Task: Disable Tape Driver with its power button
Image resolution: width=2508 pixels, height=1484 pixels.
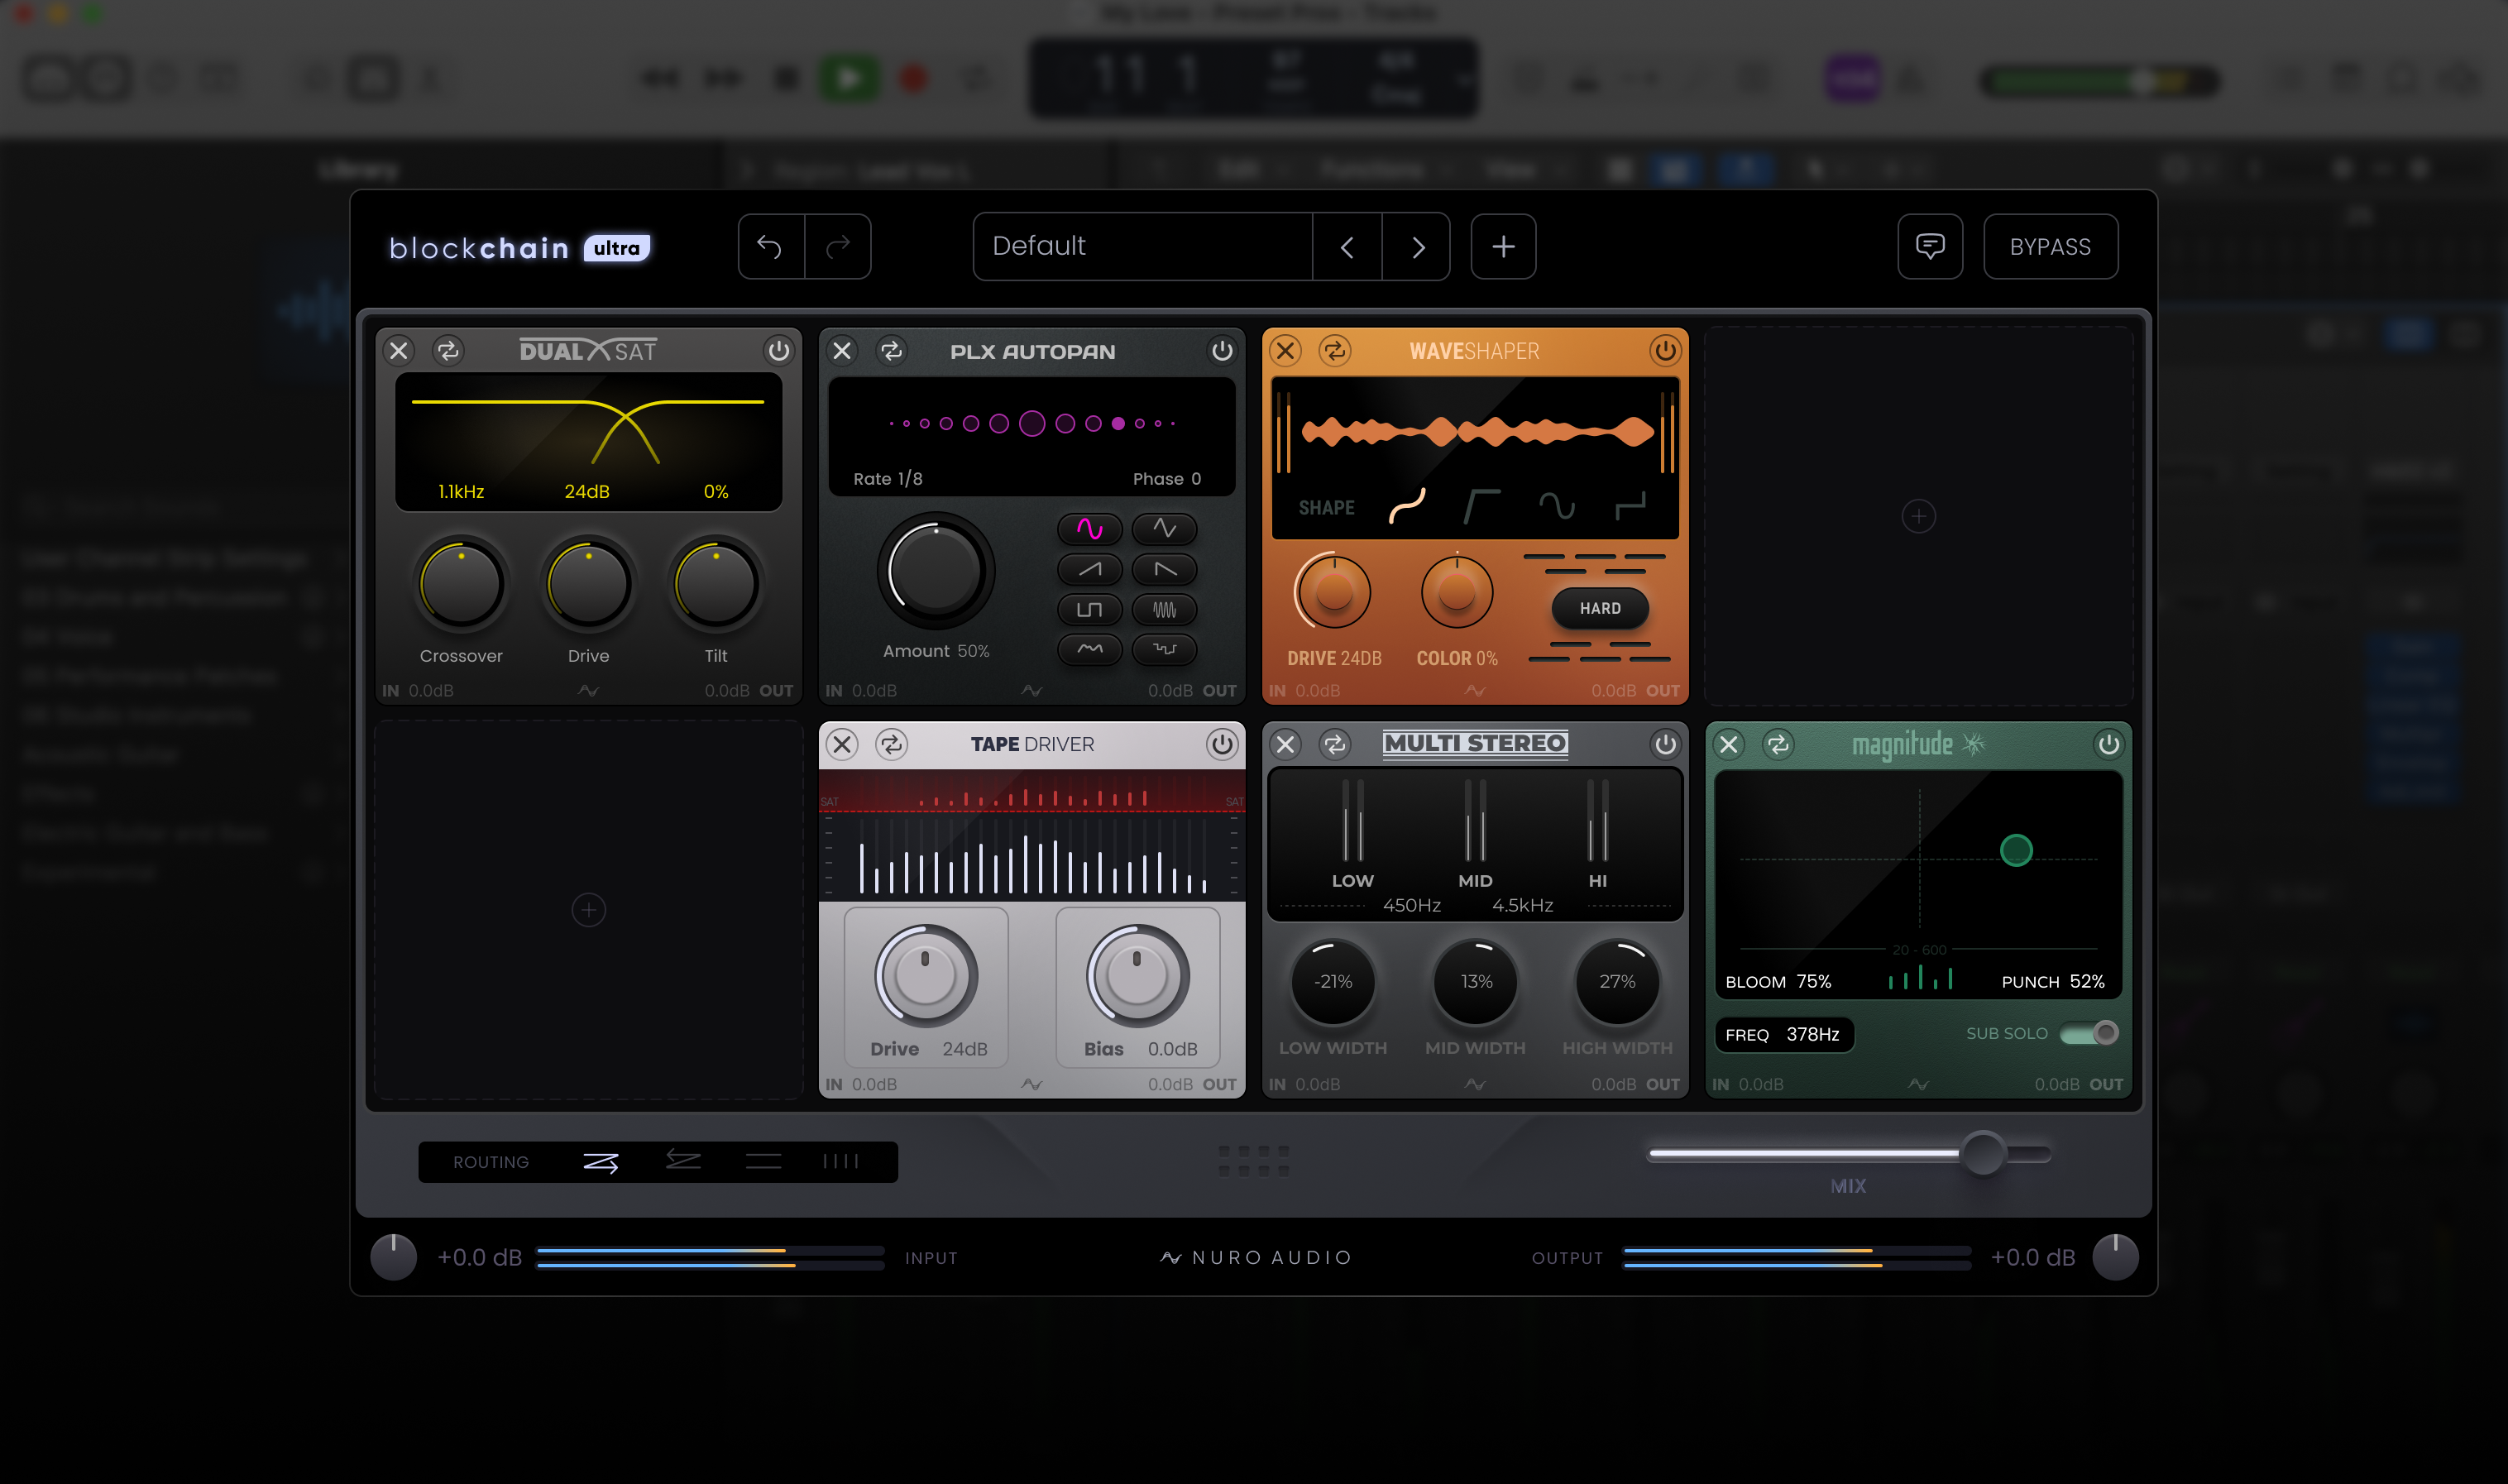Action: (x=1221, y=744)
